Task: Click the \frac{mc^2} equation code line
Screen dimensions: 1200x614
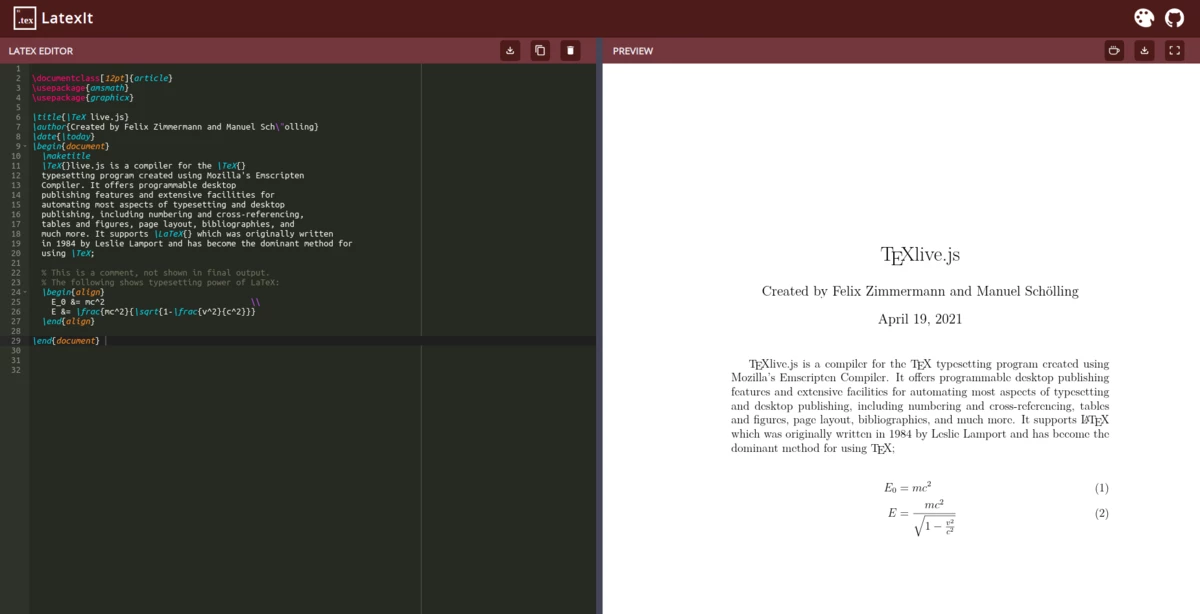Action: [154, 312]
